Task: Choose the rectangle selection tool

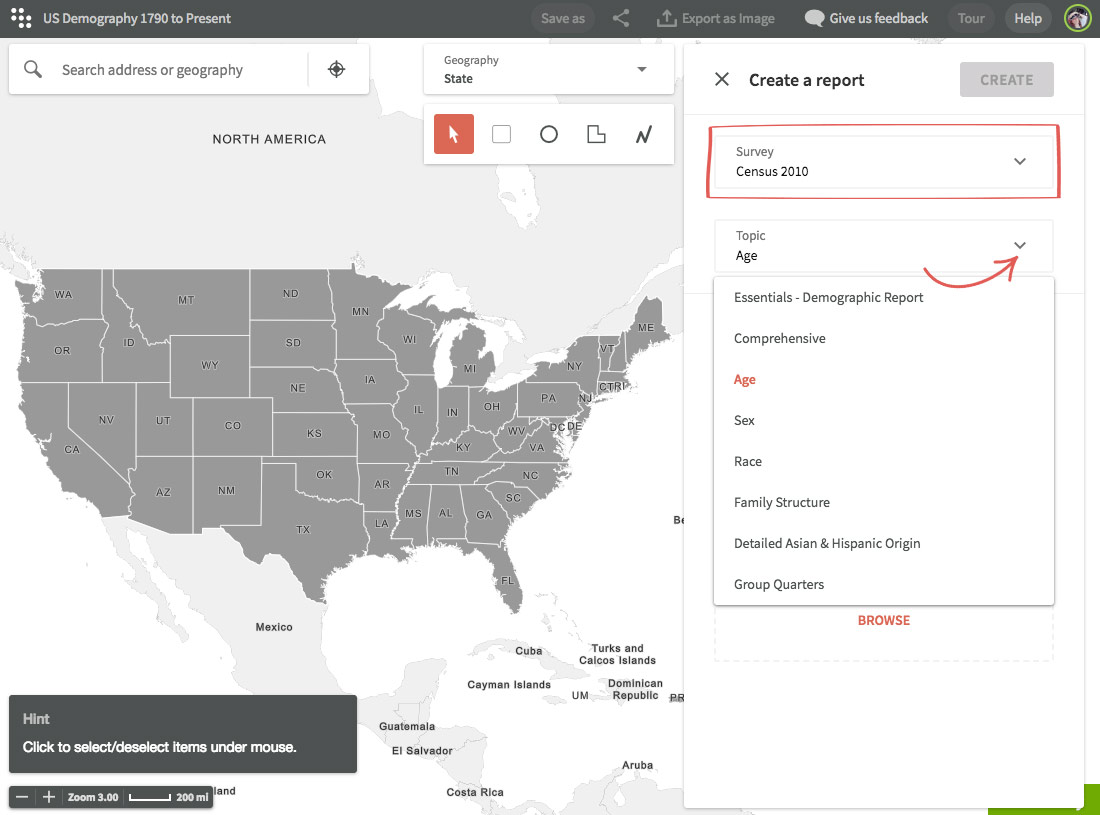Action: 502,134
